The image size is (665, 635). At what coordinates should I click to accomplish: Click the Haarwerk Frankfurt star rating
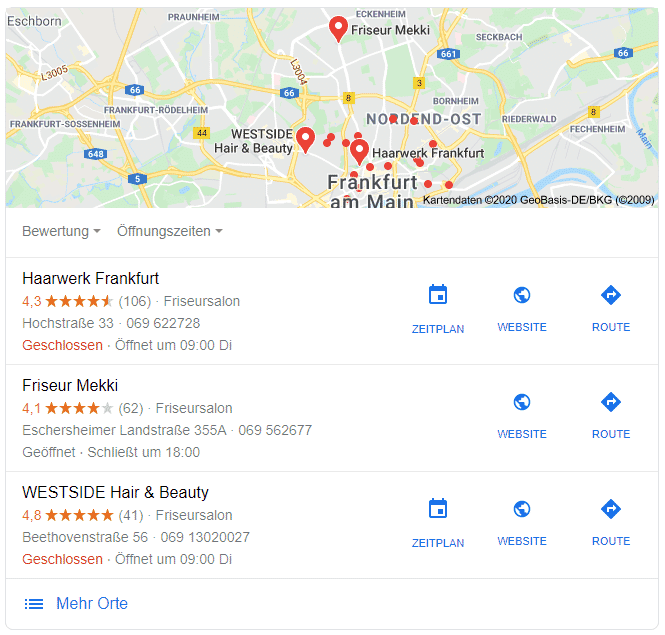(79, 301)
